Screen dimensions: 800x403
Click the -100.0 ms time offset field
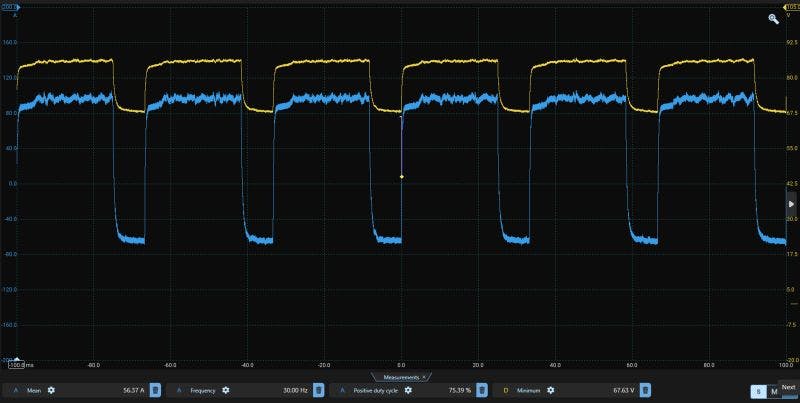click(x=20, y=365)
